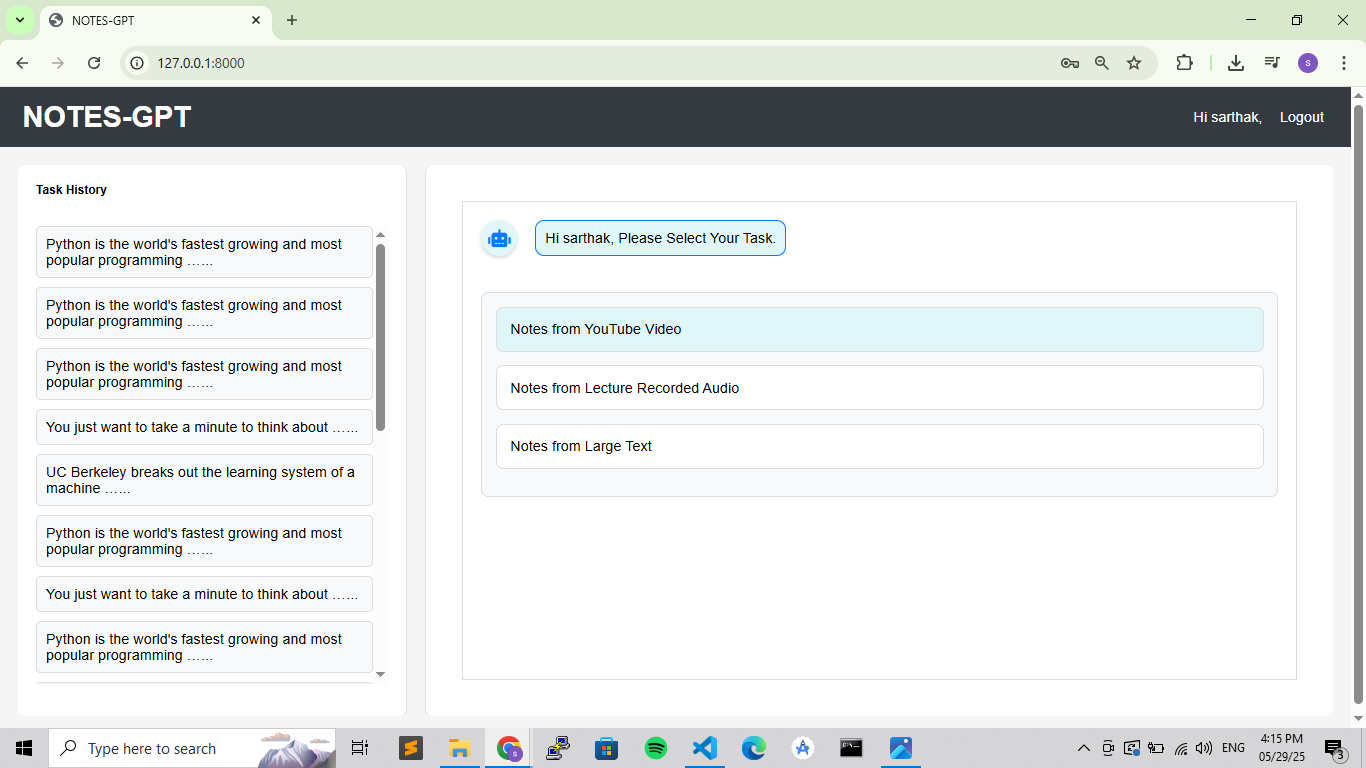Open Spotify from the taskbar
The height and width of the screenshot is (768, 1366).
coord(656,748)
